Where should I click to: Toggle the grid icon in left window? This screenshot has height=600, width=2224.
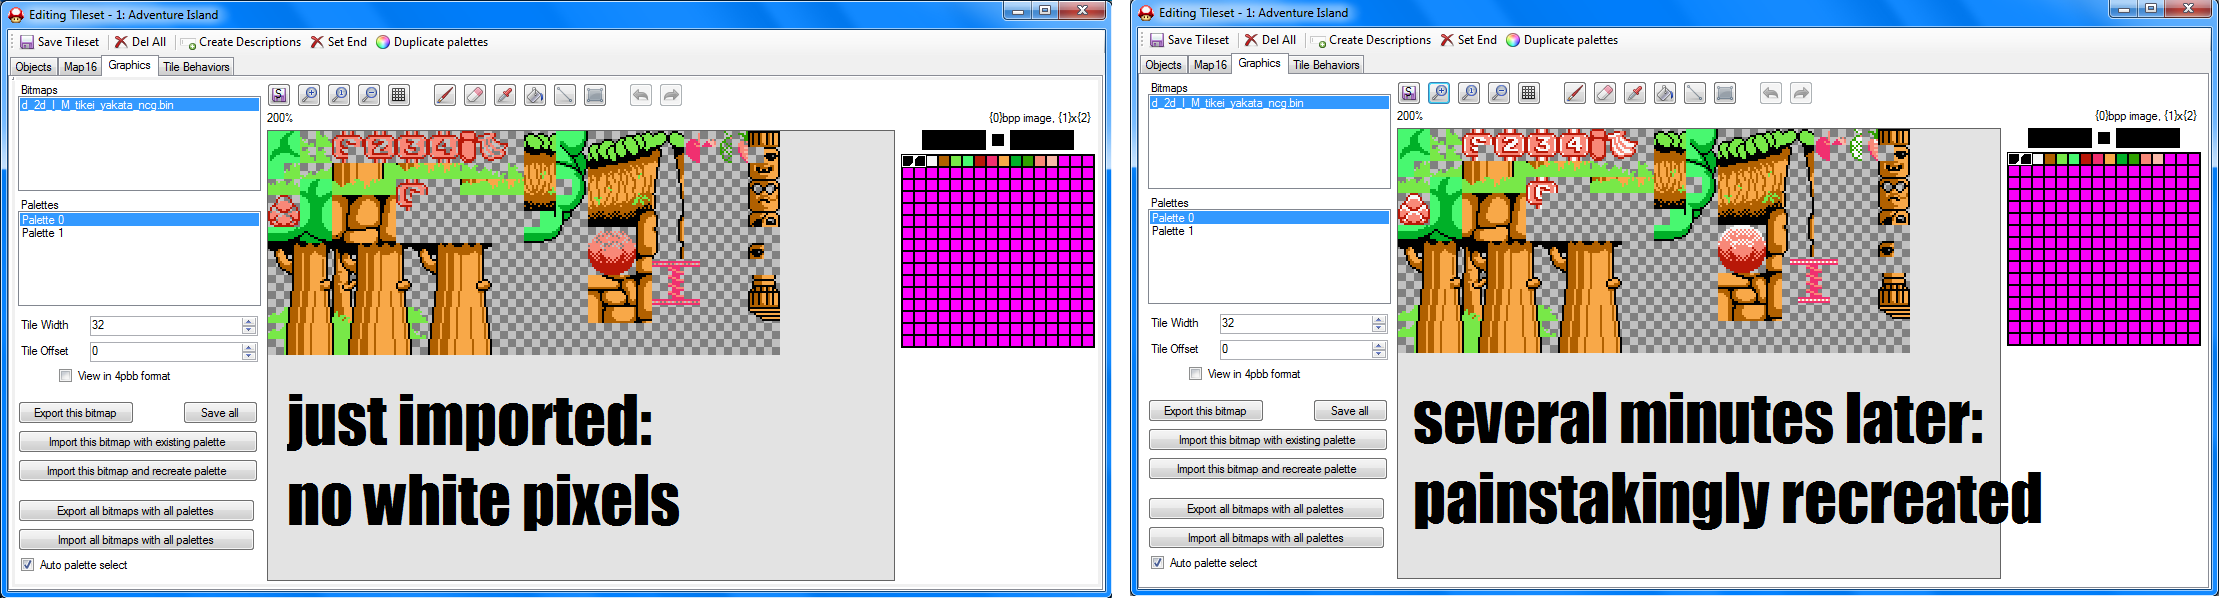pyautogui.click(x=399, y=95)
